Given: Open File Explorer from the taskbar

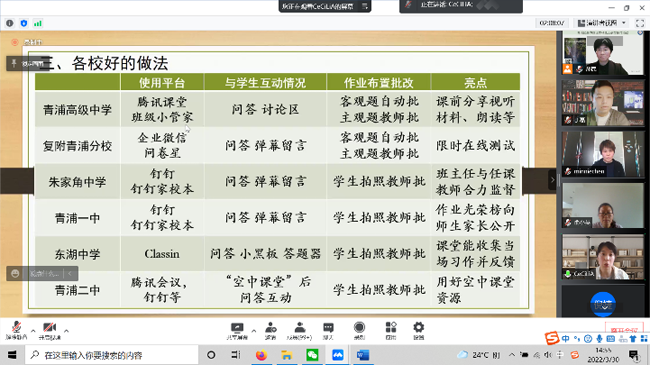Looking at the screenshot, I should (286, 355).
